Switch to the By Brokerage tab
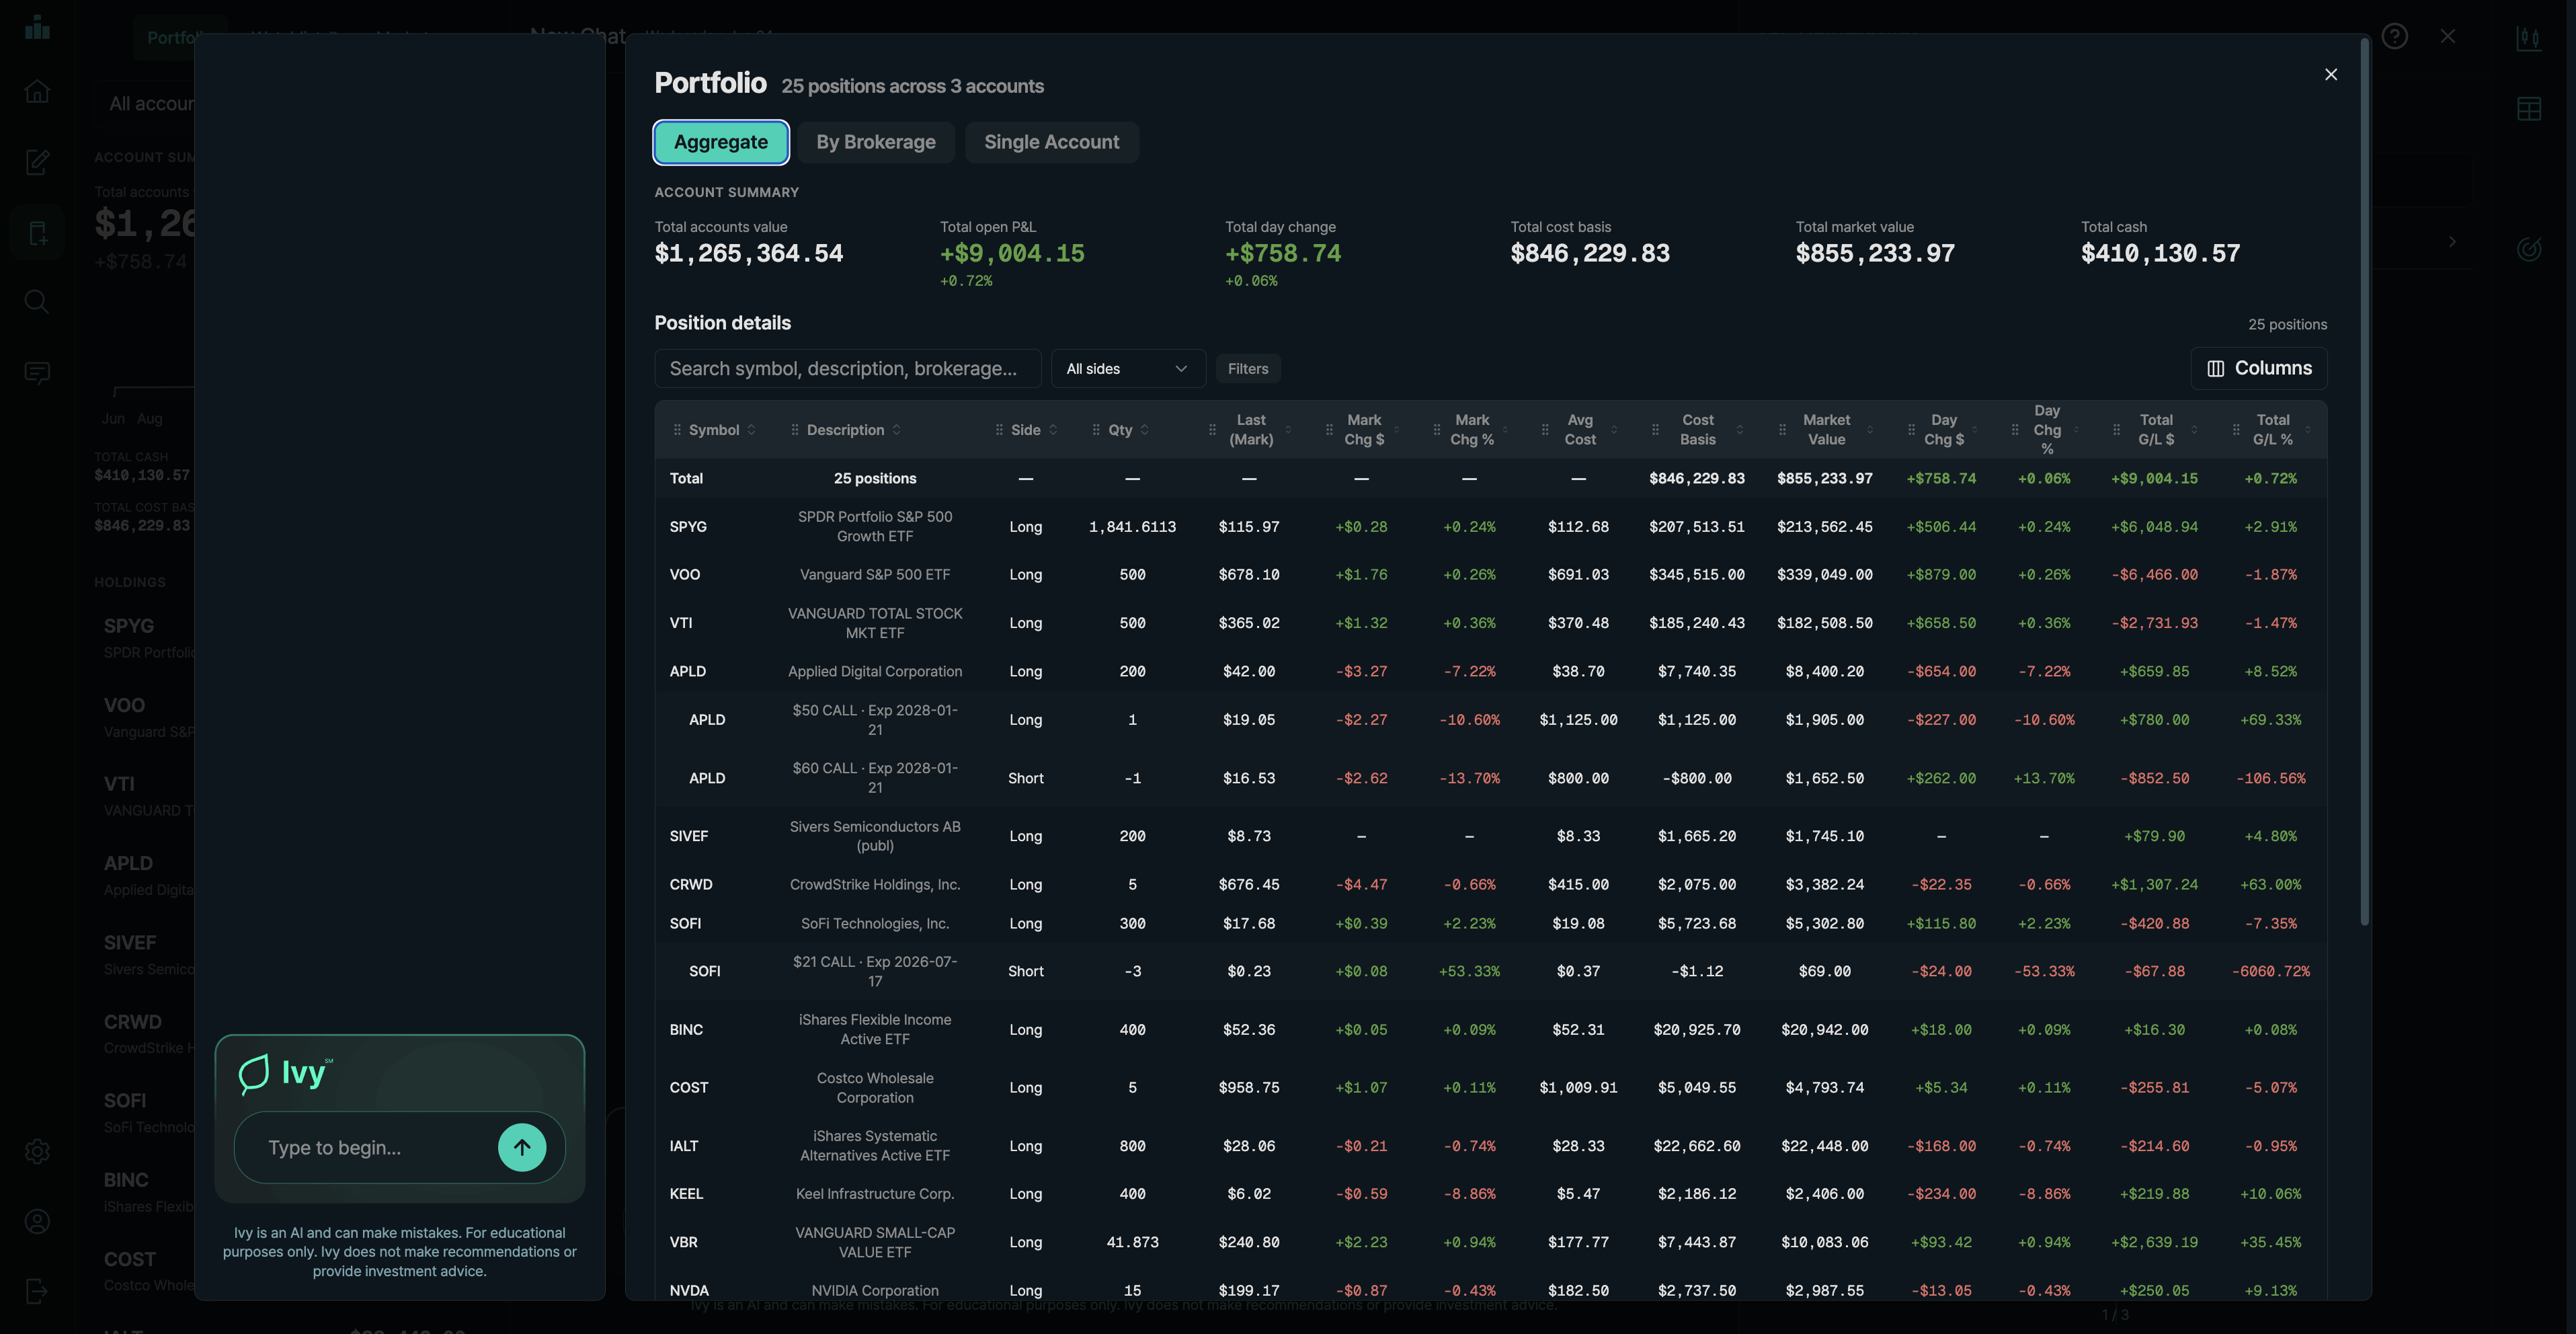This screenshot has width=2576, height=1334. tap(876, 142)
